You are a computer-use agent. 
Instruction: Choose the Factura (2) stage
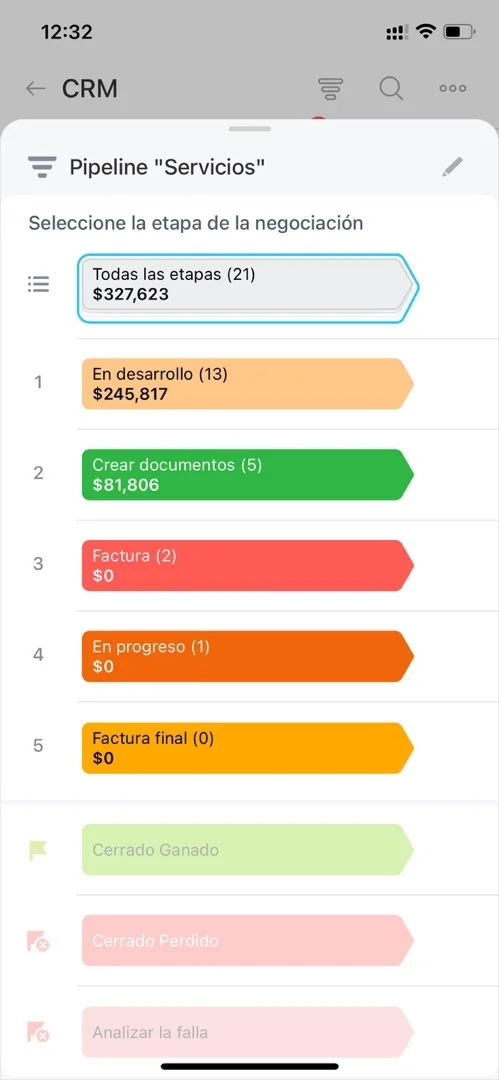tap(248, 565)
